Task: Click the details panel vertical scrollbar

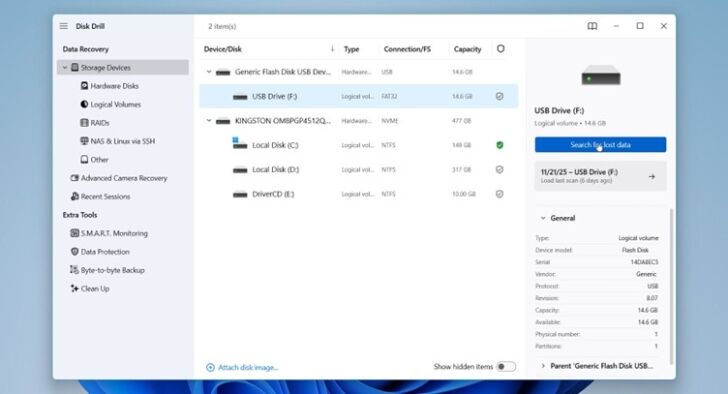Action: click(671, 286)
